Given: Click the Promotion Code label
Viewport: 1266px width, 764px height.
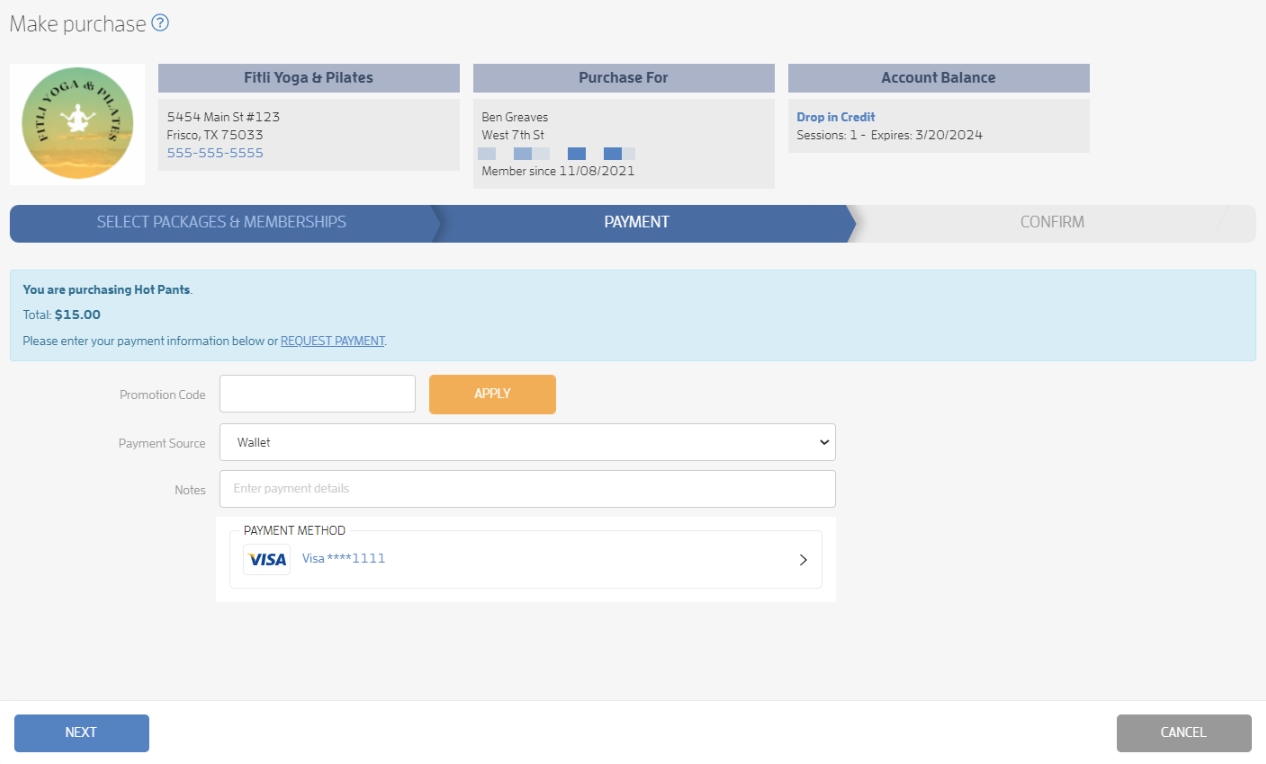Looking at the screenshot, I should coord(162,395).
